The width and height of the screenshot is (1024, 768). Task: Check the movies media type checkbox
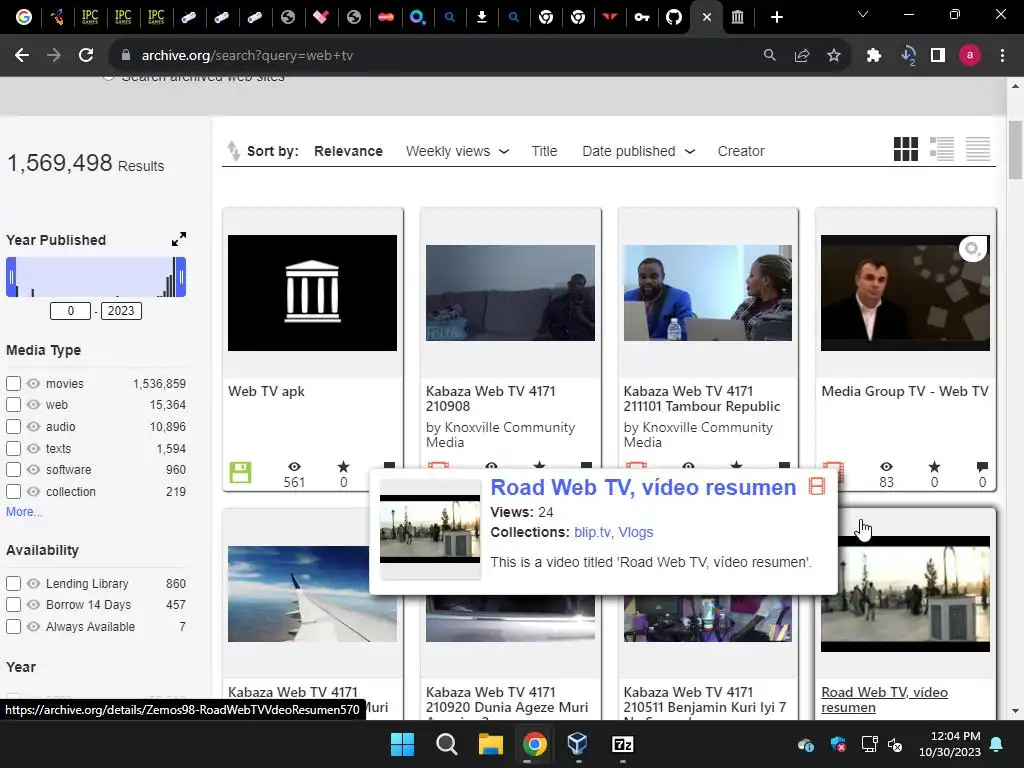point(13,383)
